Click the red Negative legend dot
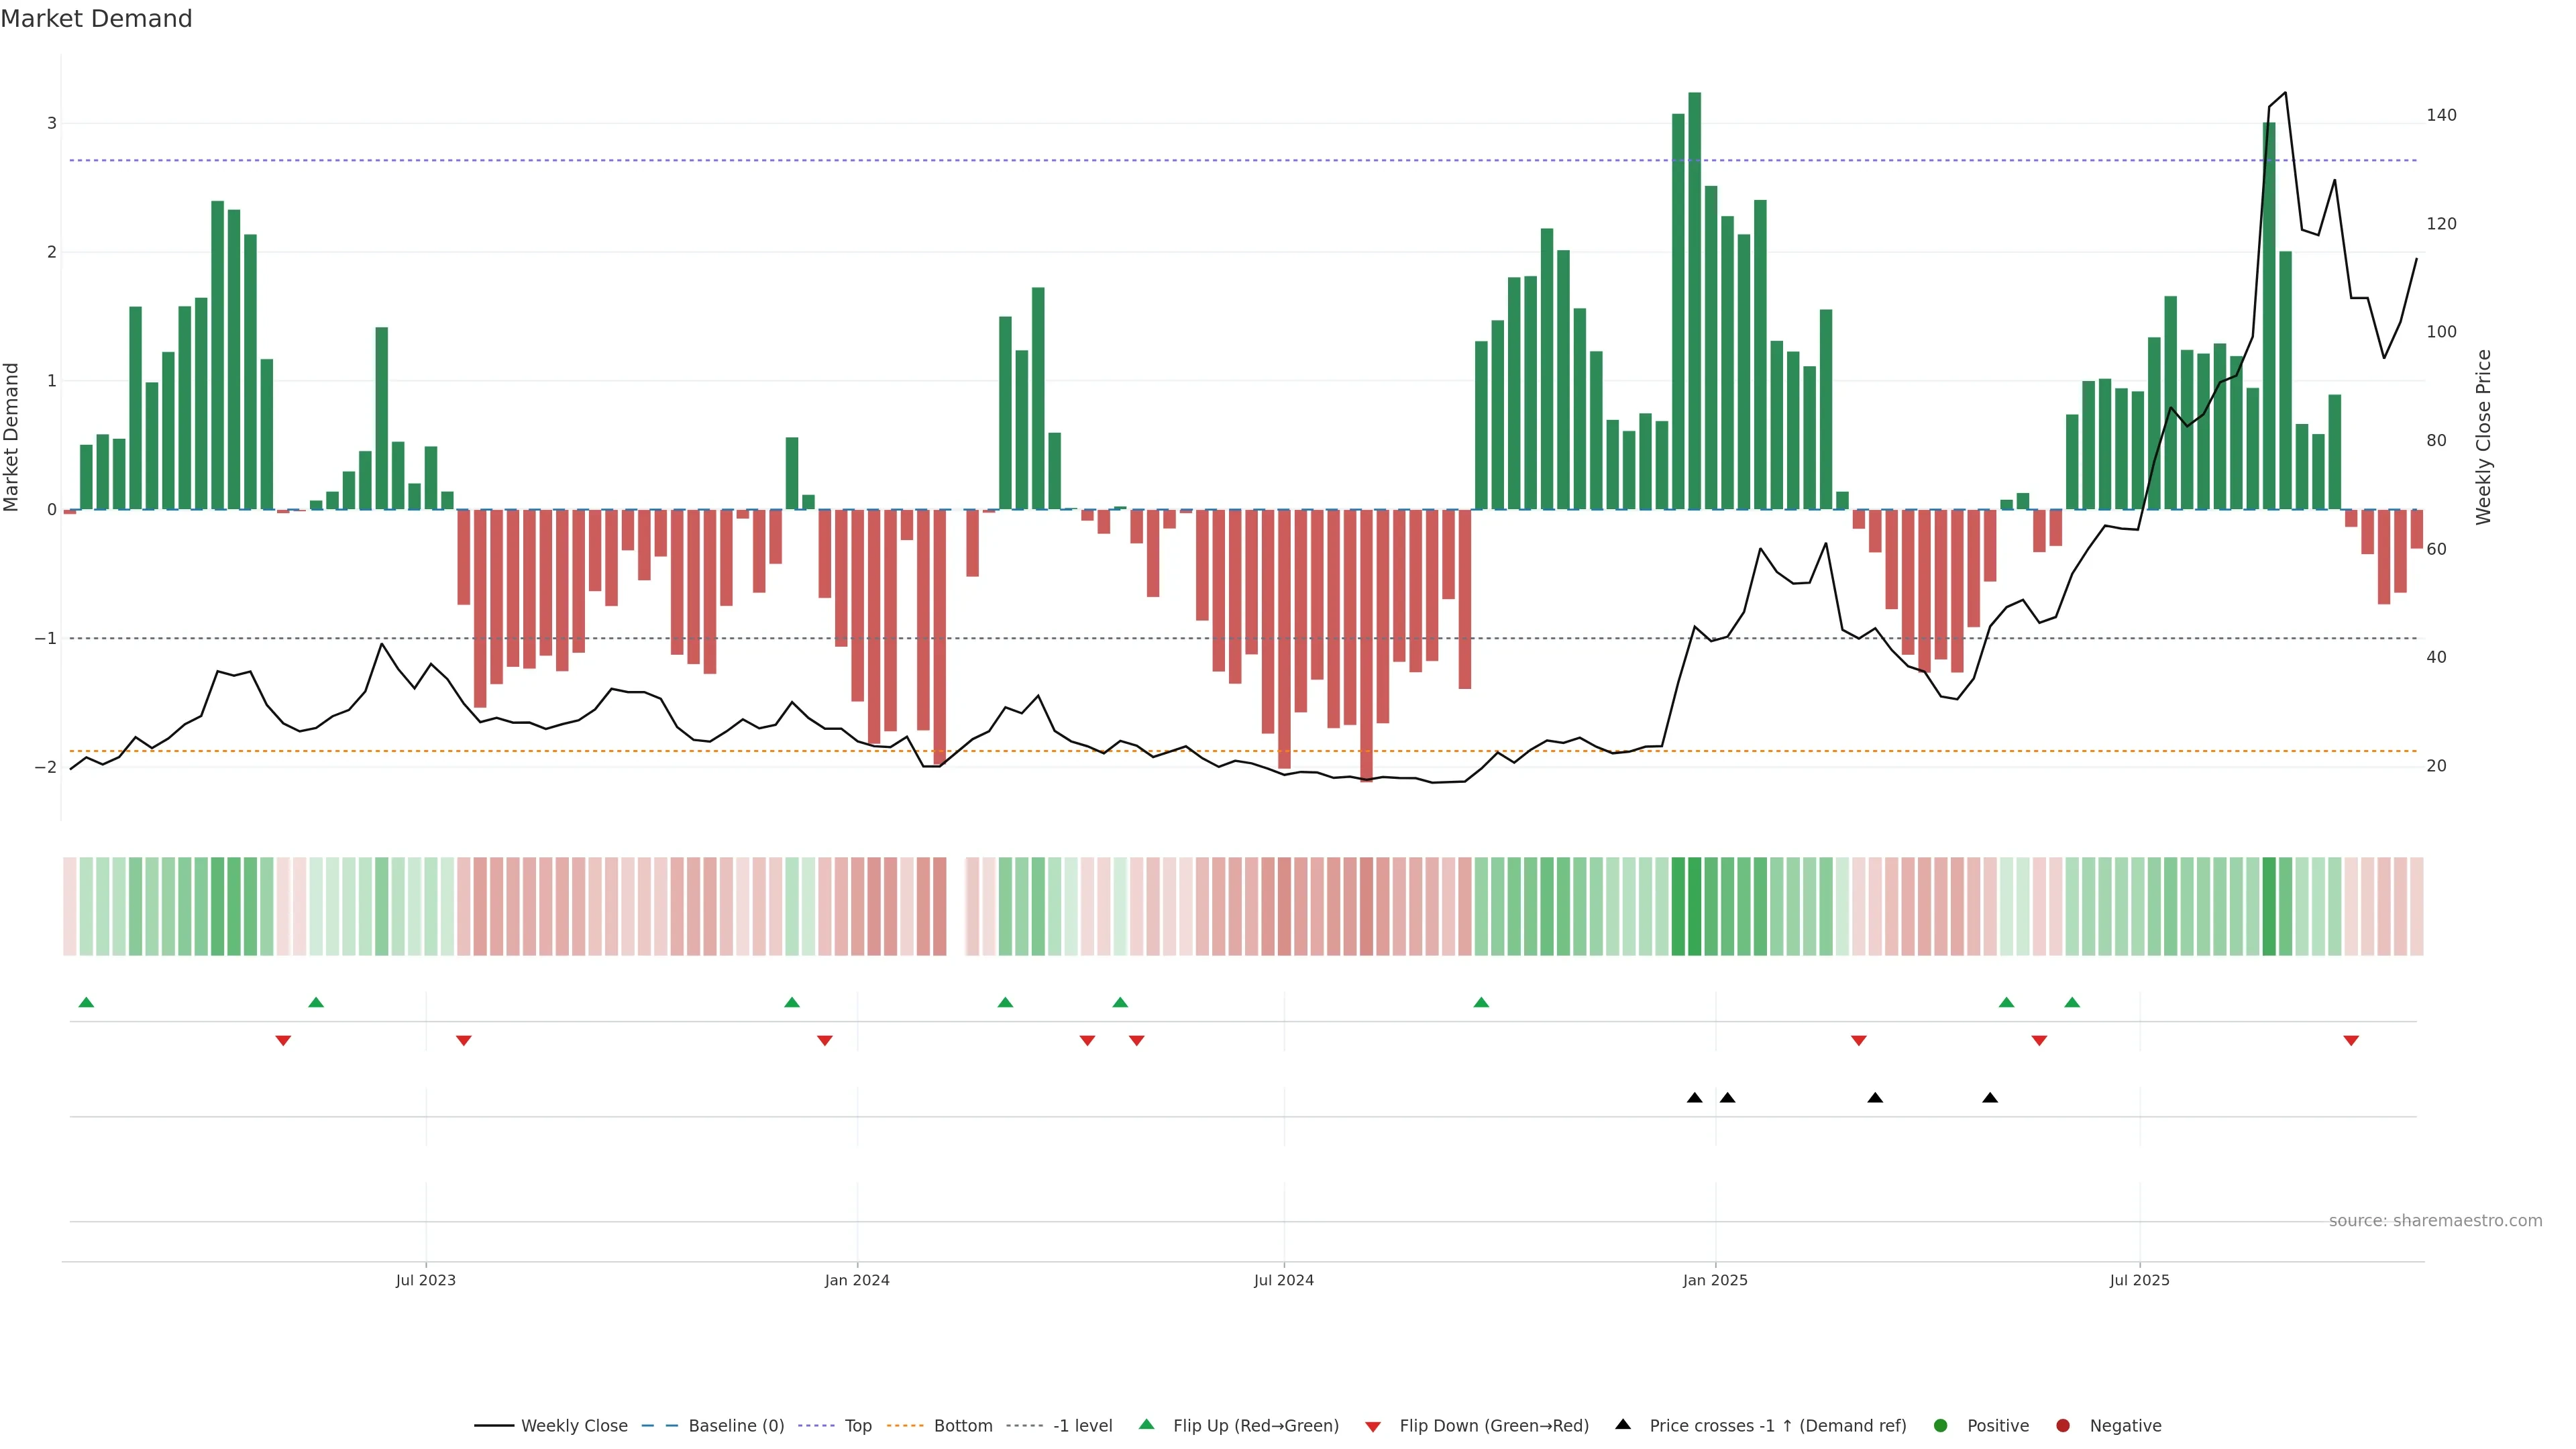The height and width of the screenshot is (1449, 2576). coord(2063,1426)
